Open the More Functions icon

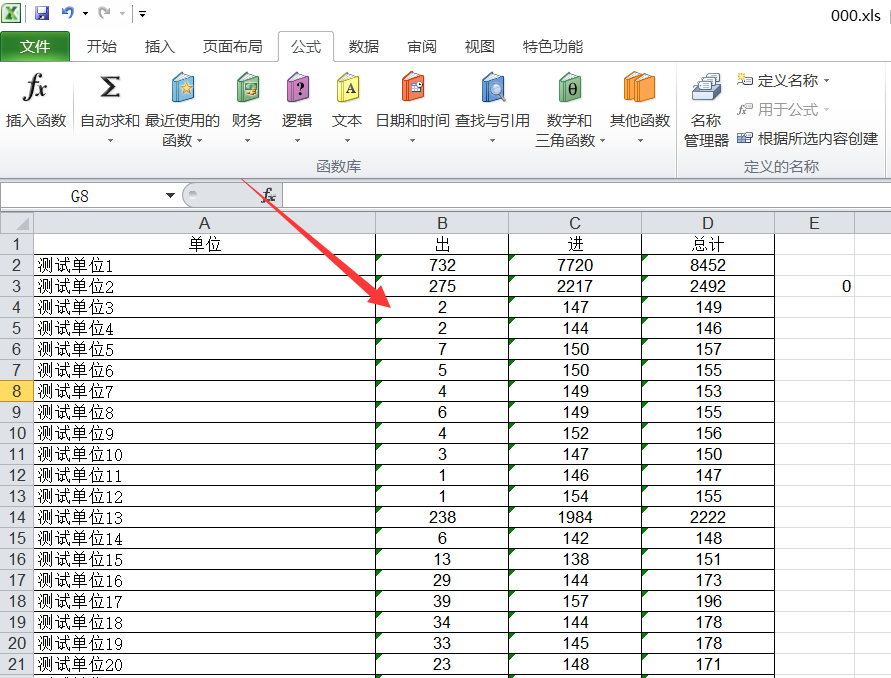pyautogui.click(x=640, y=88)
